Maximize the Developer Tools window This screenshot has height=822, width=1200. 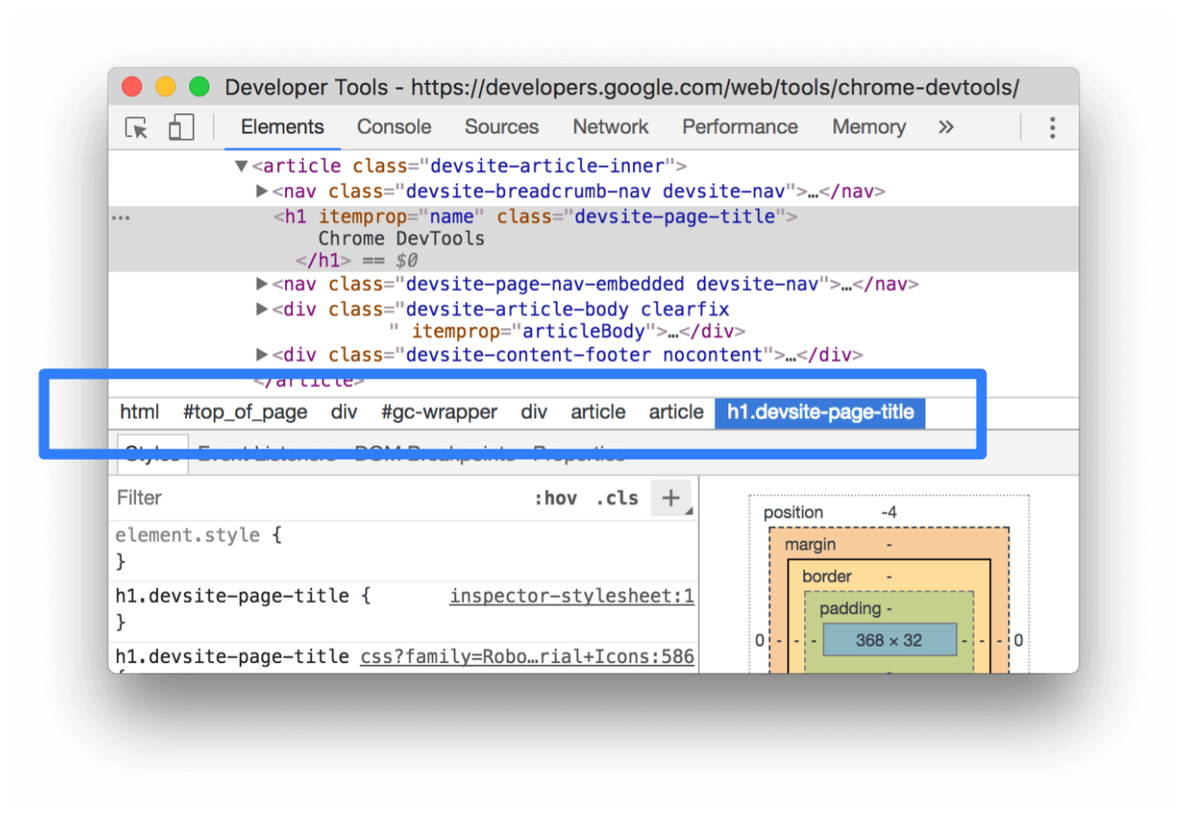pyautogui.click(x=199, y=87)
